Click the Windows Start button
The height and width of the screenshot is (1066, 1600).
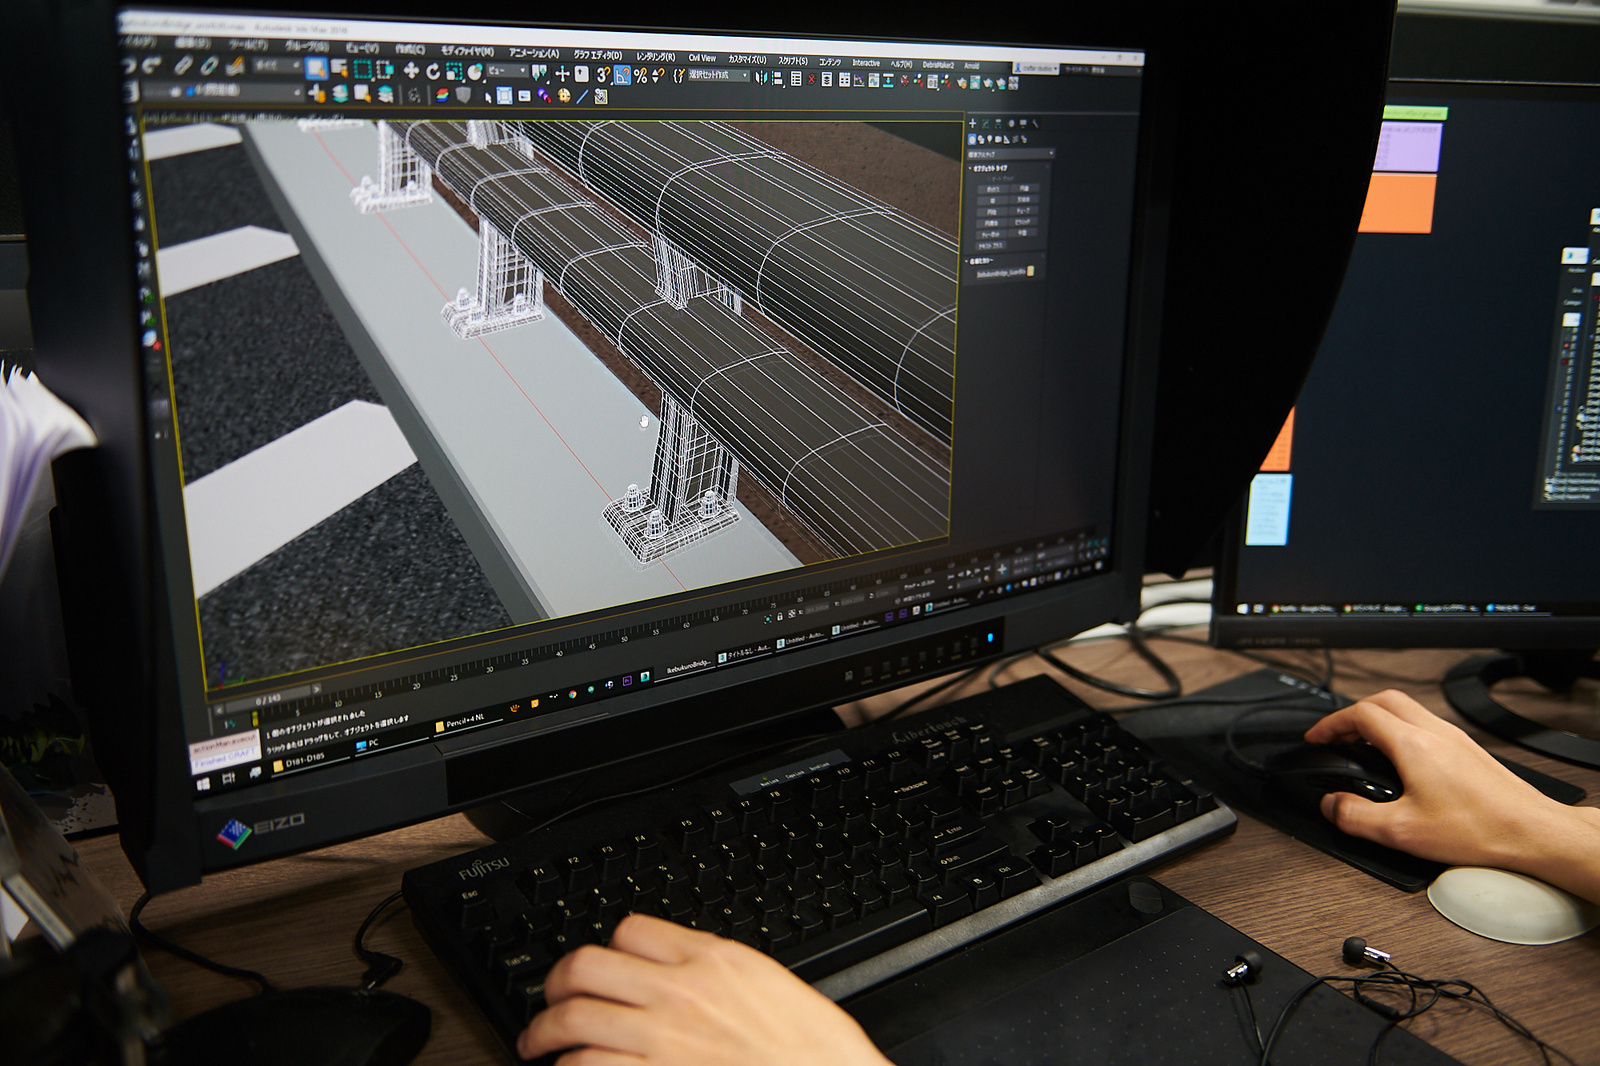[204, 785]
